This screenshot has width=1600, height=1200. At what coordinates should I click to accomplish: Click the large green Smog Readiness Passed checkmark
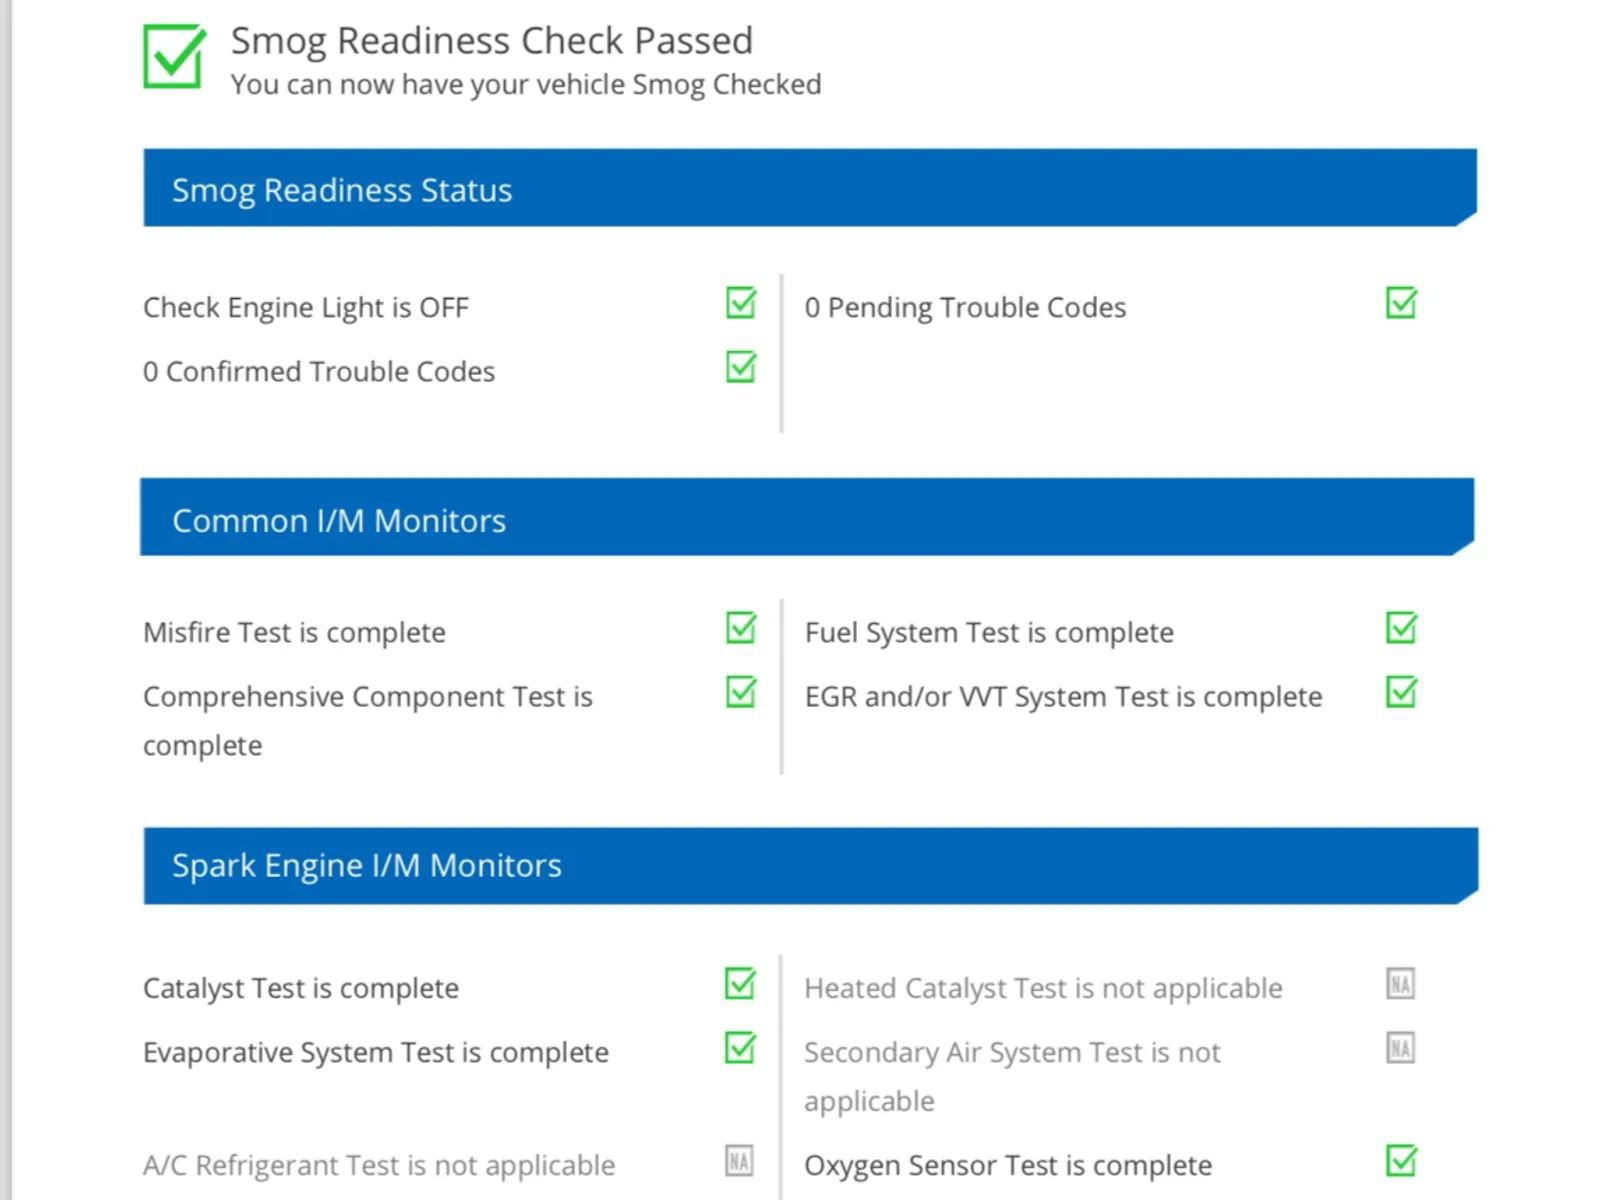point(173,57)
